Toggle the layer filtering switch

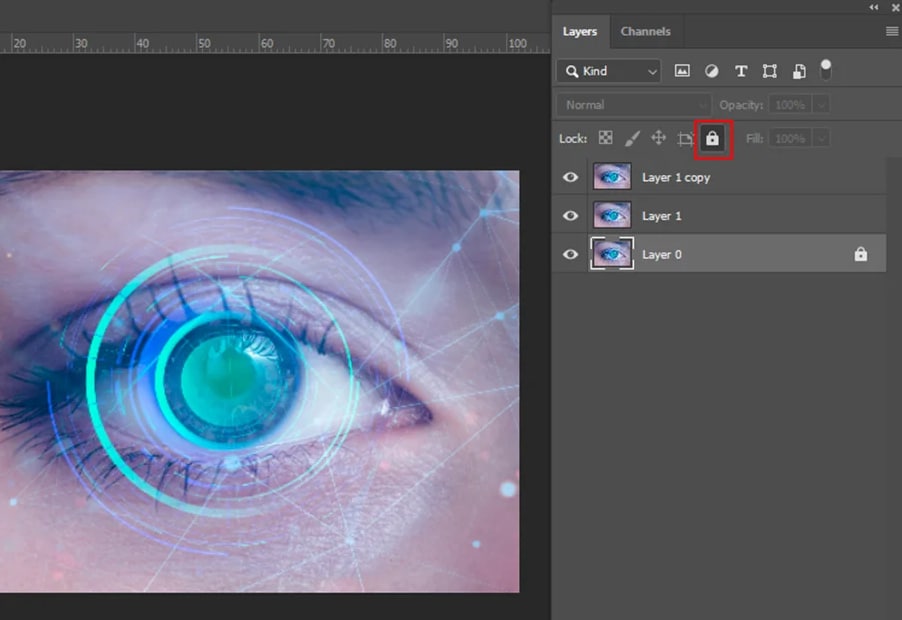[x=826, y=69]
